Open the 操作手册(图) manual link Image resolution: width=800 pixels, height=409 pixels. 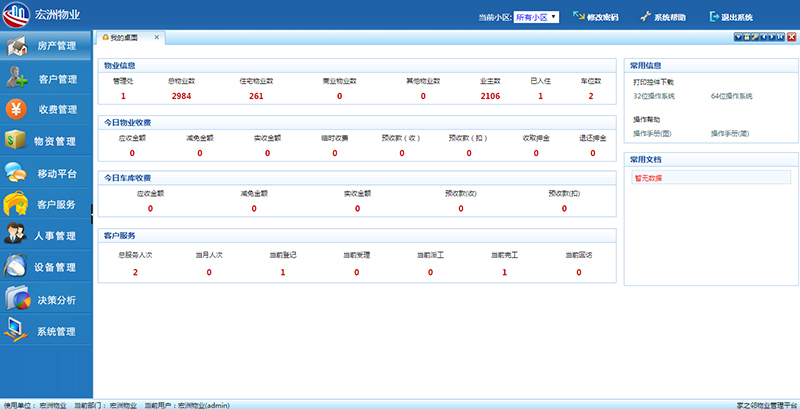pyautogui.click(x=652, y=133)
